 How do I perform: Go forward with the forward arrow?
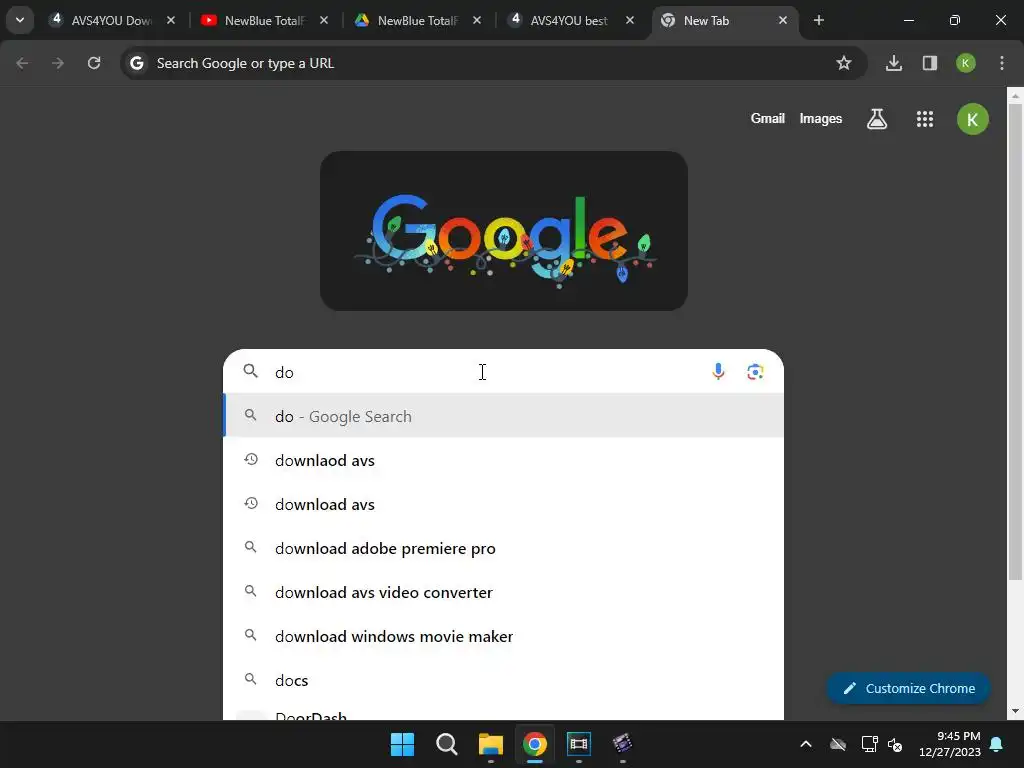tap(58, 63)
